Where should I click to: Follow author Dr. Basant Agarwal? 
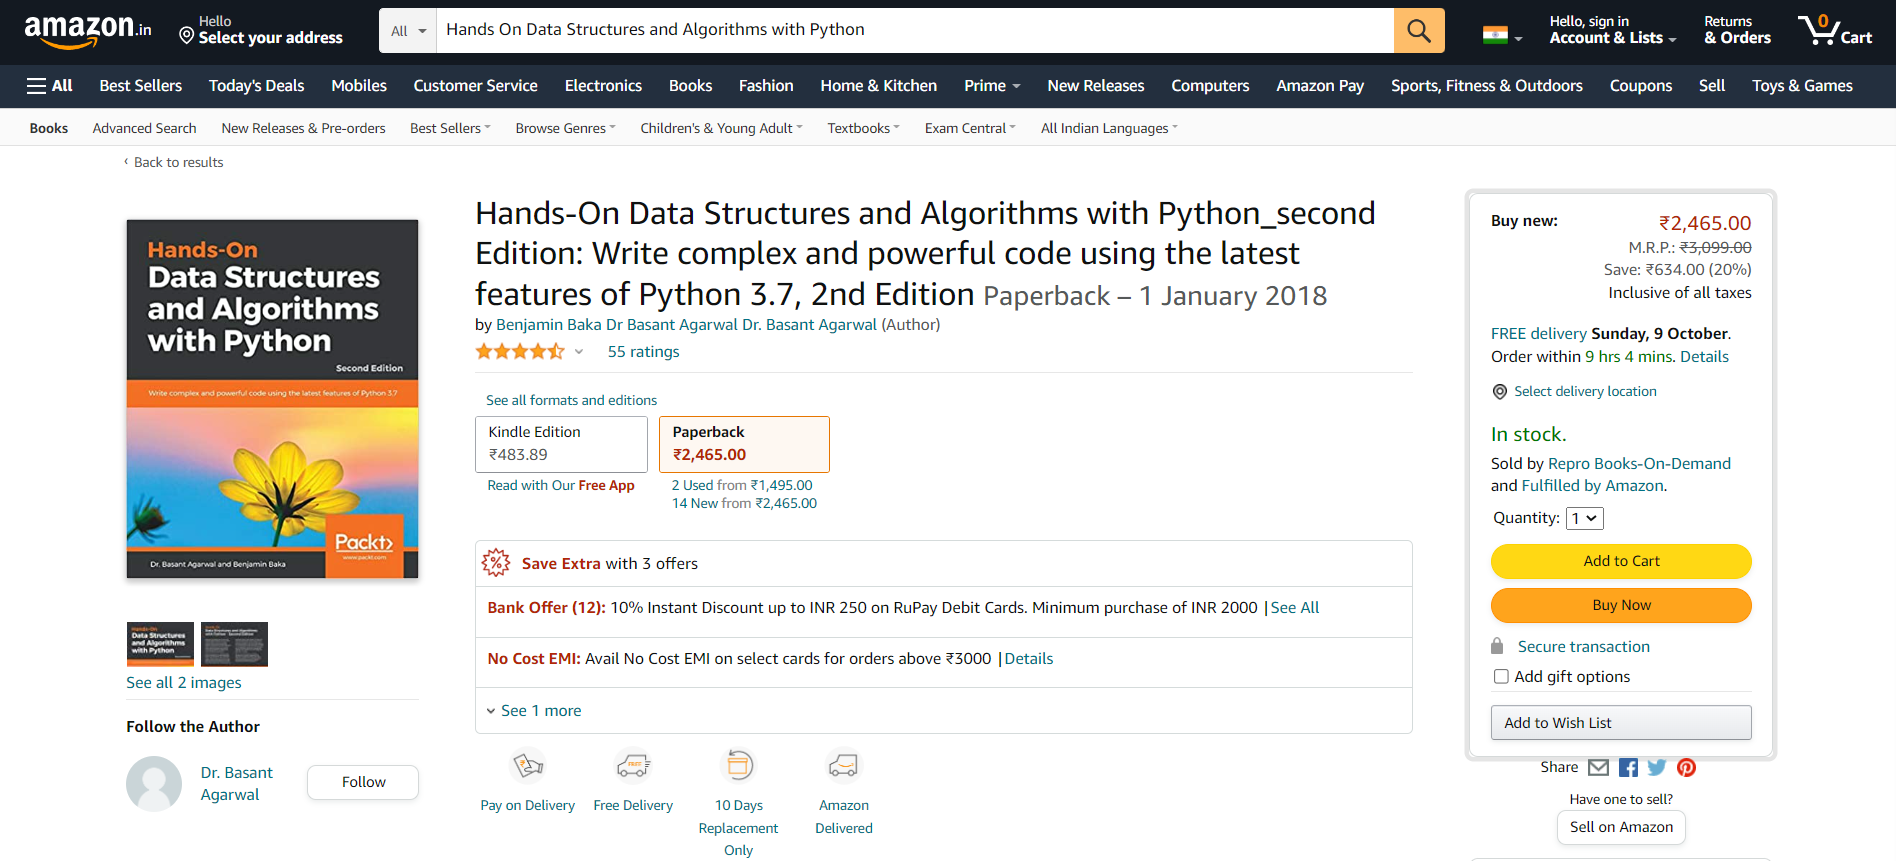(x=363, y=782)
